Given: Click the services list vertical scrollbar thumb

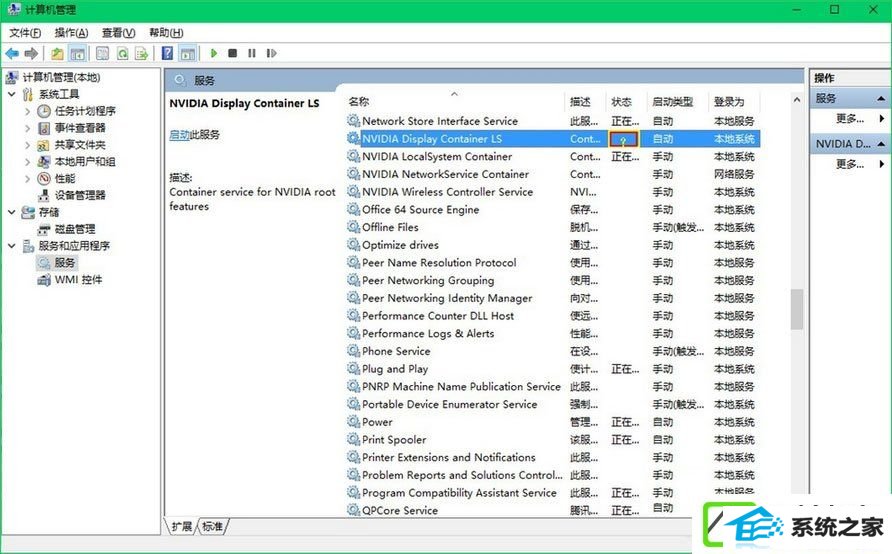Looking at the screenshot, I should pos(796,310).
